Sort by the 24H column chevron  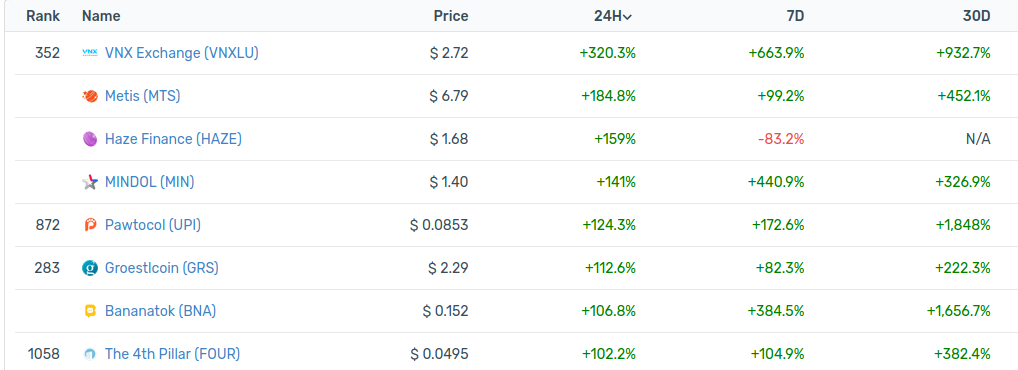tap(627, 17)
